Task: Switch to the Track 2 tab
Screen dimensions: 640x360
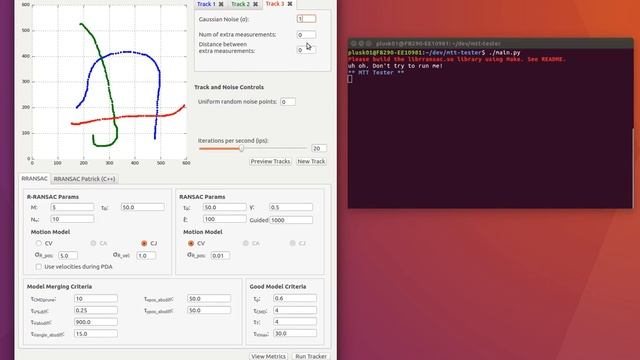Action: (240, 4)
